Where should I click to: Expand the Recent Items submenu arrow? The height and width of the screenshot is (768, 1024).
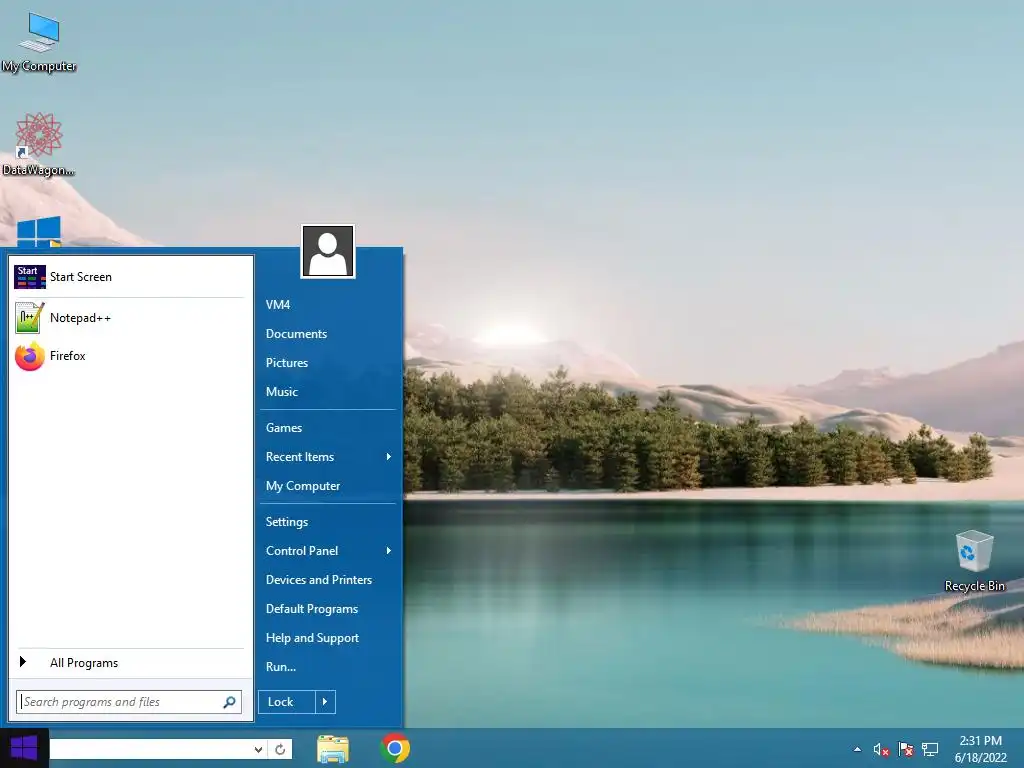[x=389, y=457]
